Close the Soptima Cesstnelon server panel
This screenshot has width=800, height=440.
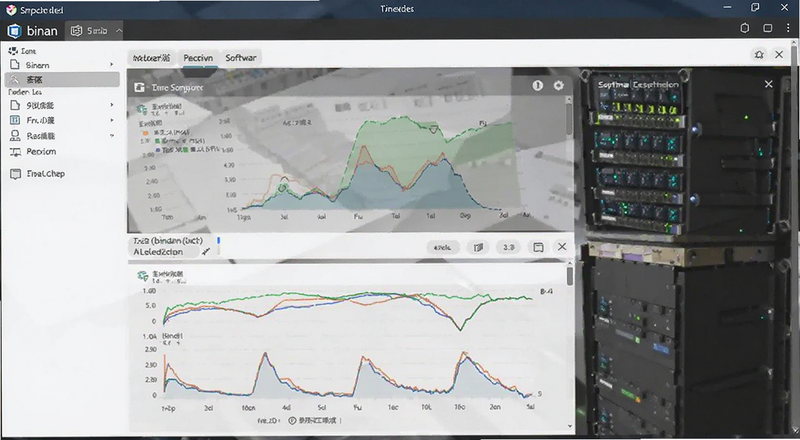768,84
